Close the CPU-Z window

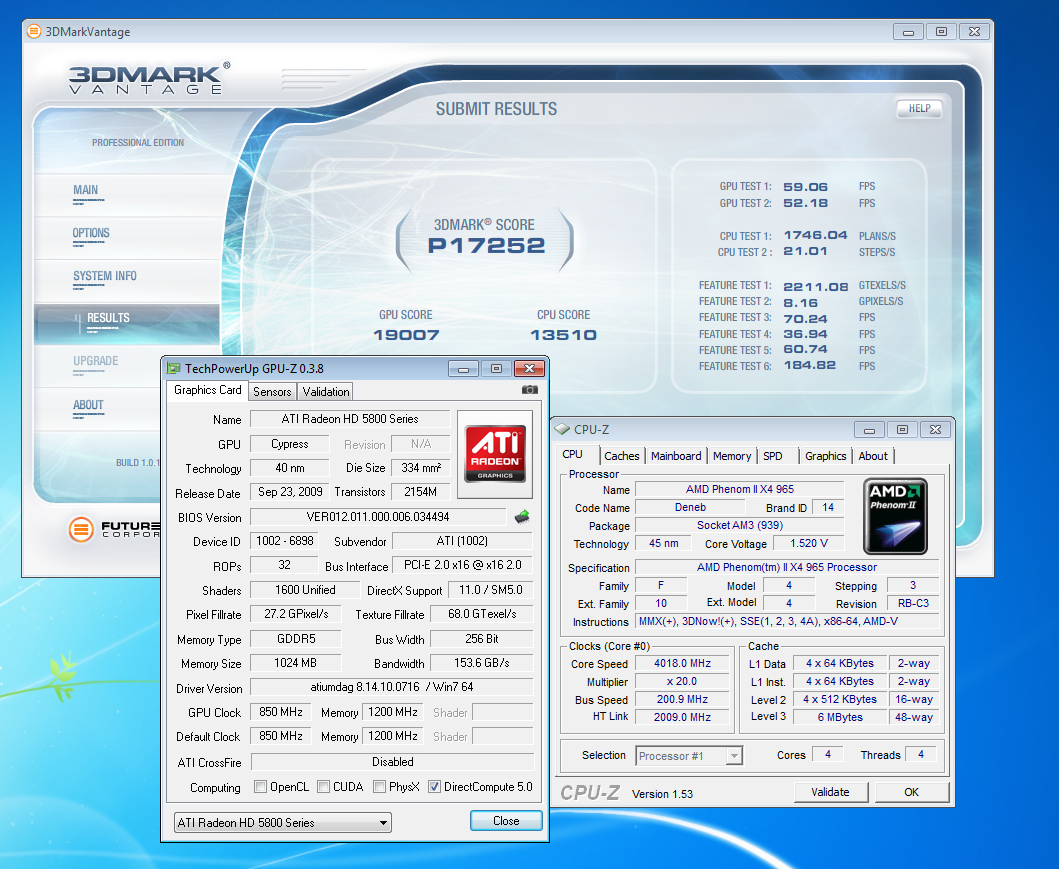point(935,429)
